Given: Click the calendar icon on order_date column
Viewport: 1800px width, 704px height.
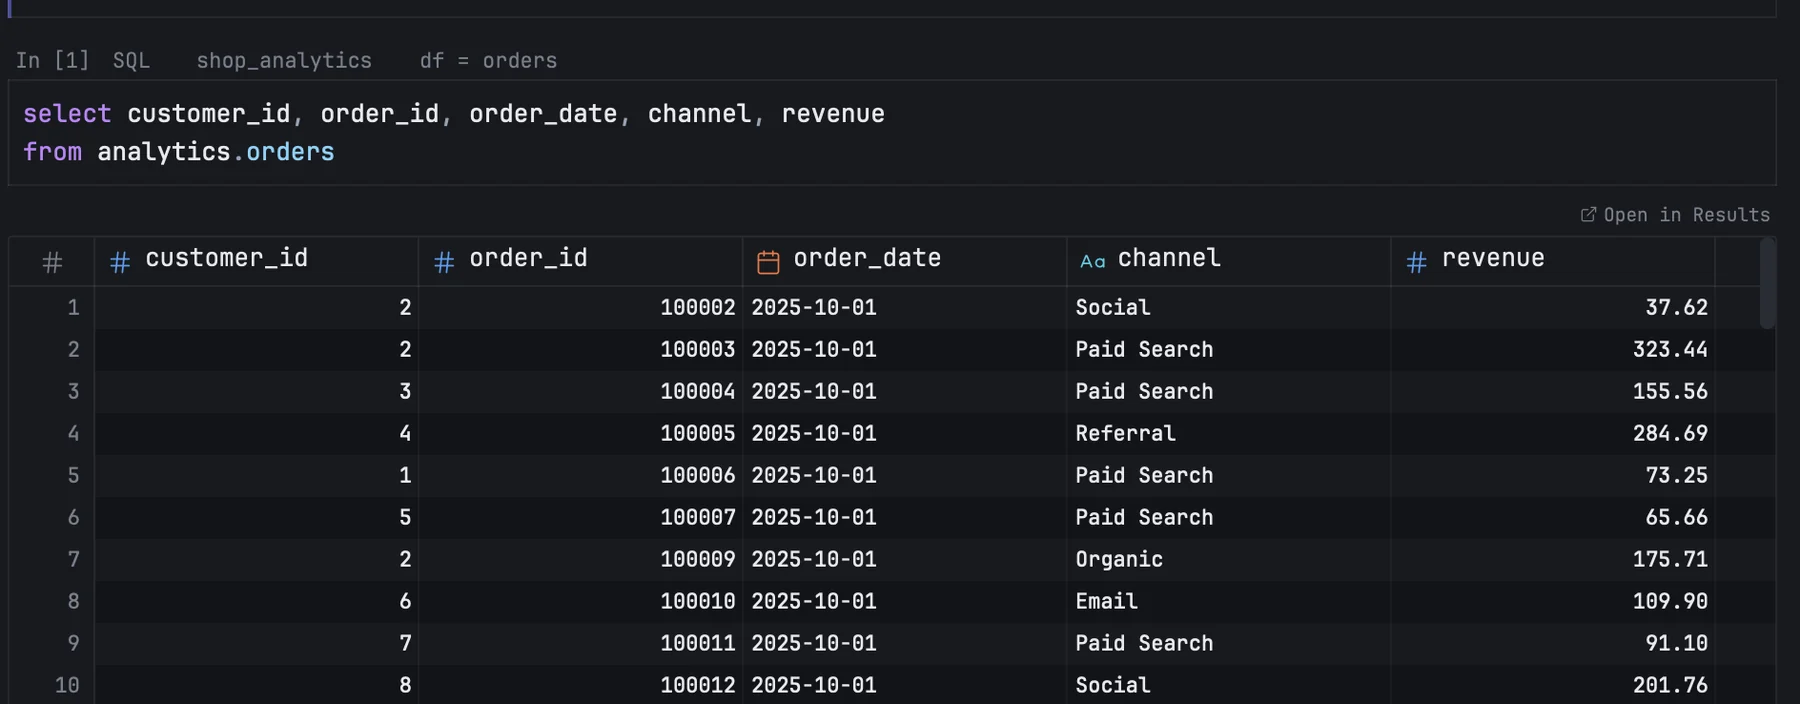Looking at the screenshot, I should pyautogui.click(x=768, y=262).
